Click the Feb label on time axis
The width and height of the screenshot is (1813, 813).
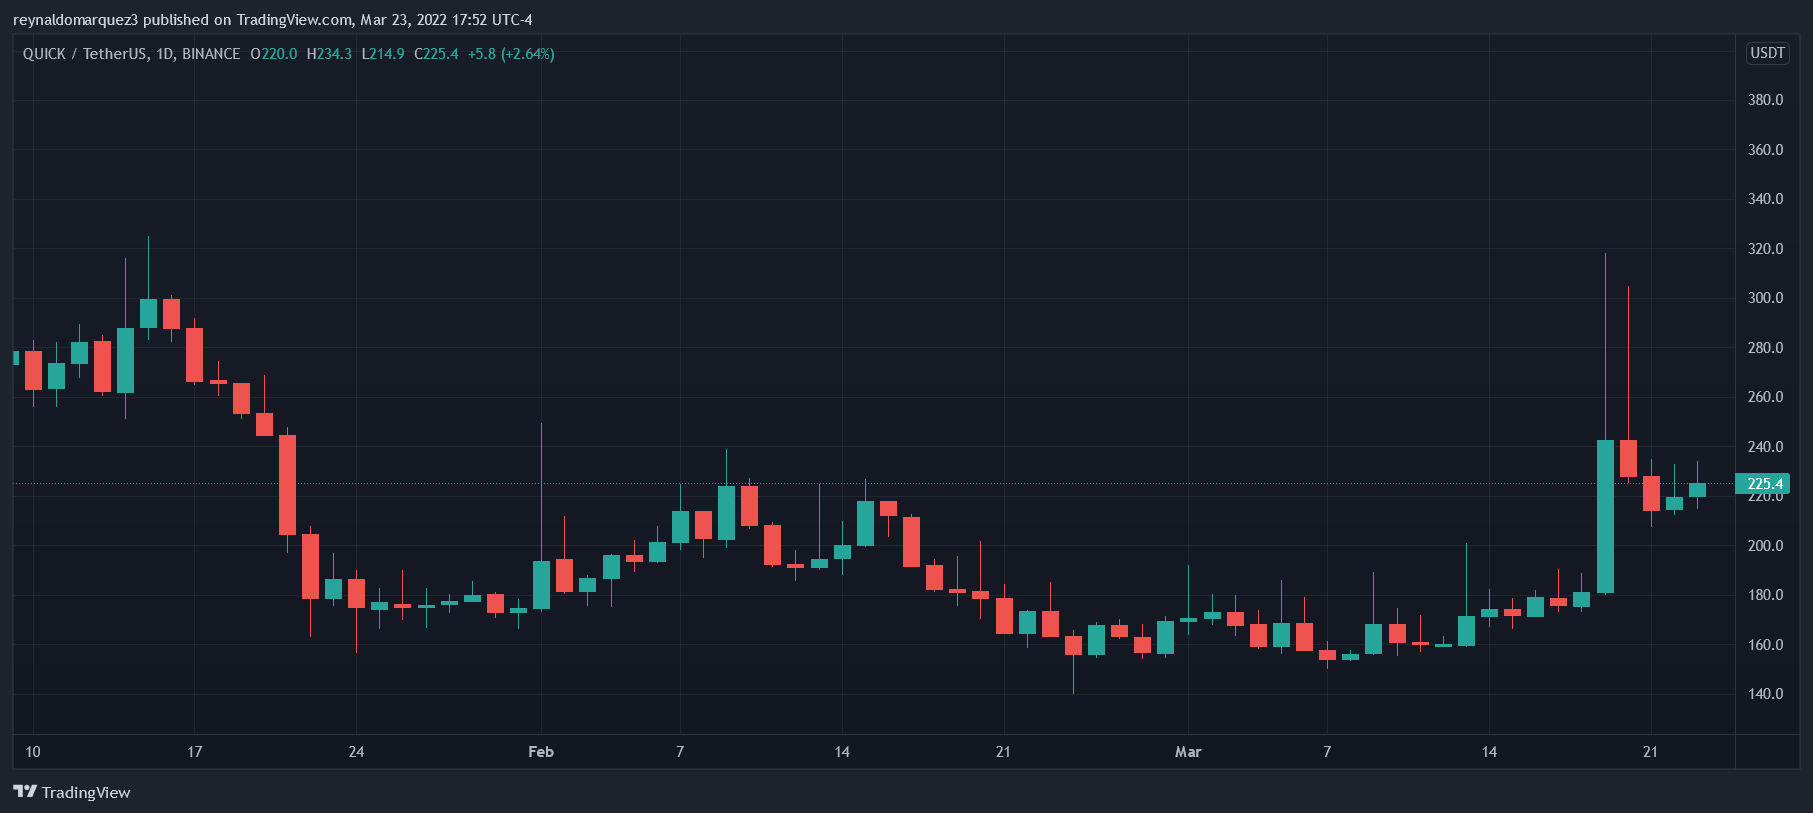(x=541, y=752)
